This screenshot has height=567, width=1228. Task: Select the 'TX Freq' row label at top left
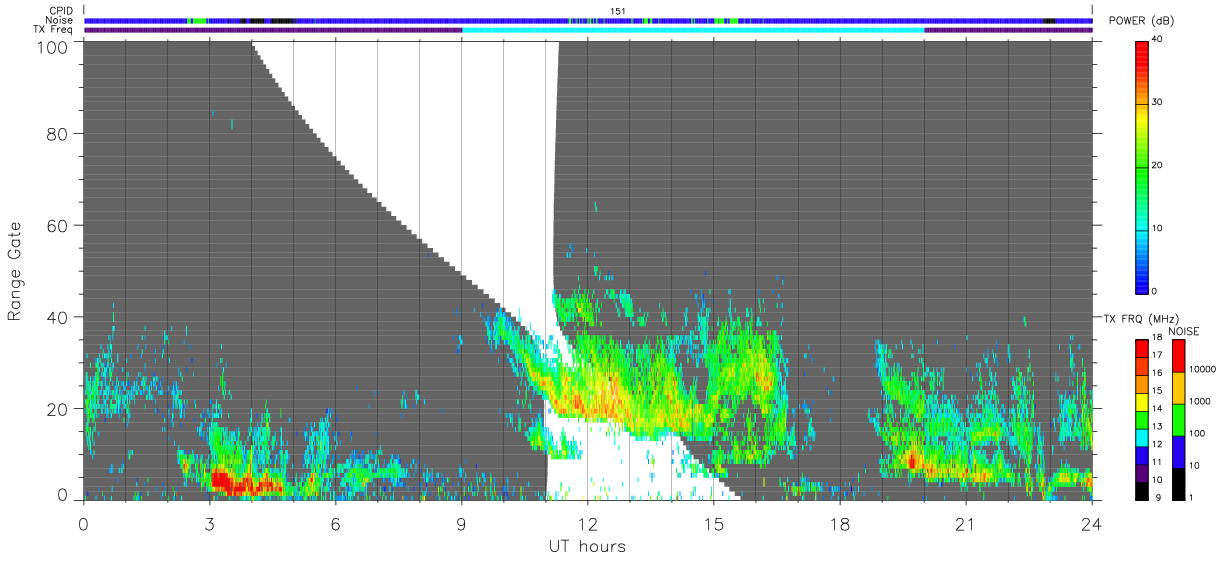pyautogui.click(x=54, y=30)
